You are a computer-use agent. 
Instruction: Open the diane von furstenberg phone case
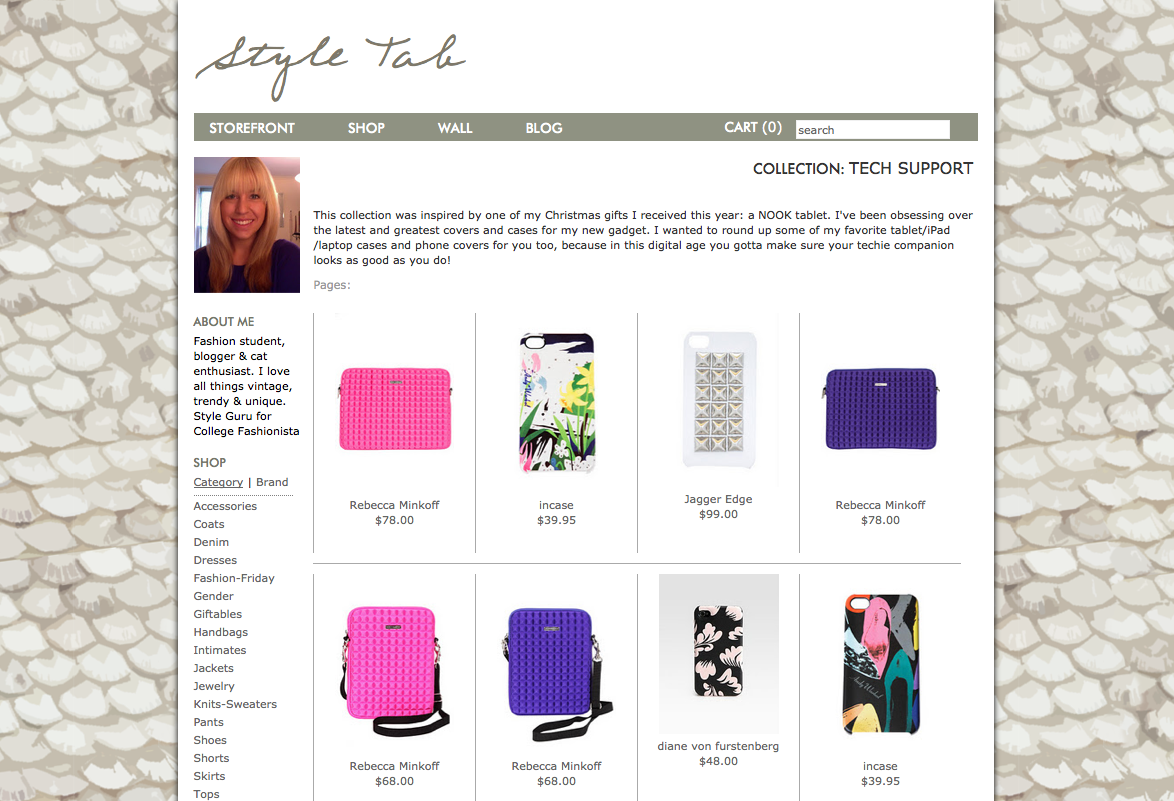[719, 654]
